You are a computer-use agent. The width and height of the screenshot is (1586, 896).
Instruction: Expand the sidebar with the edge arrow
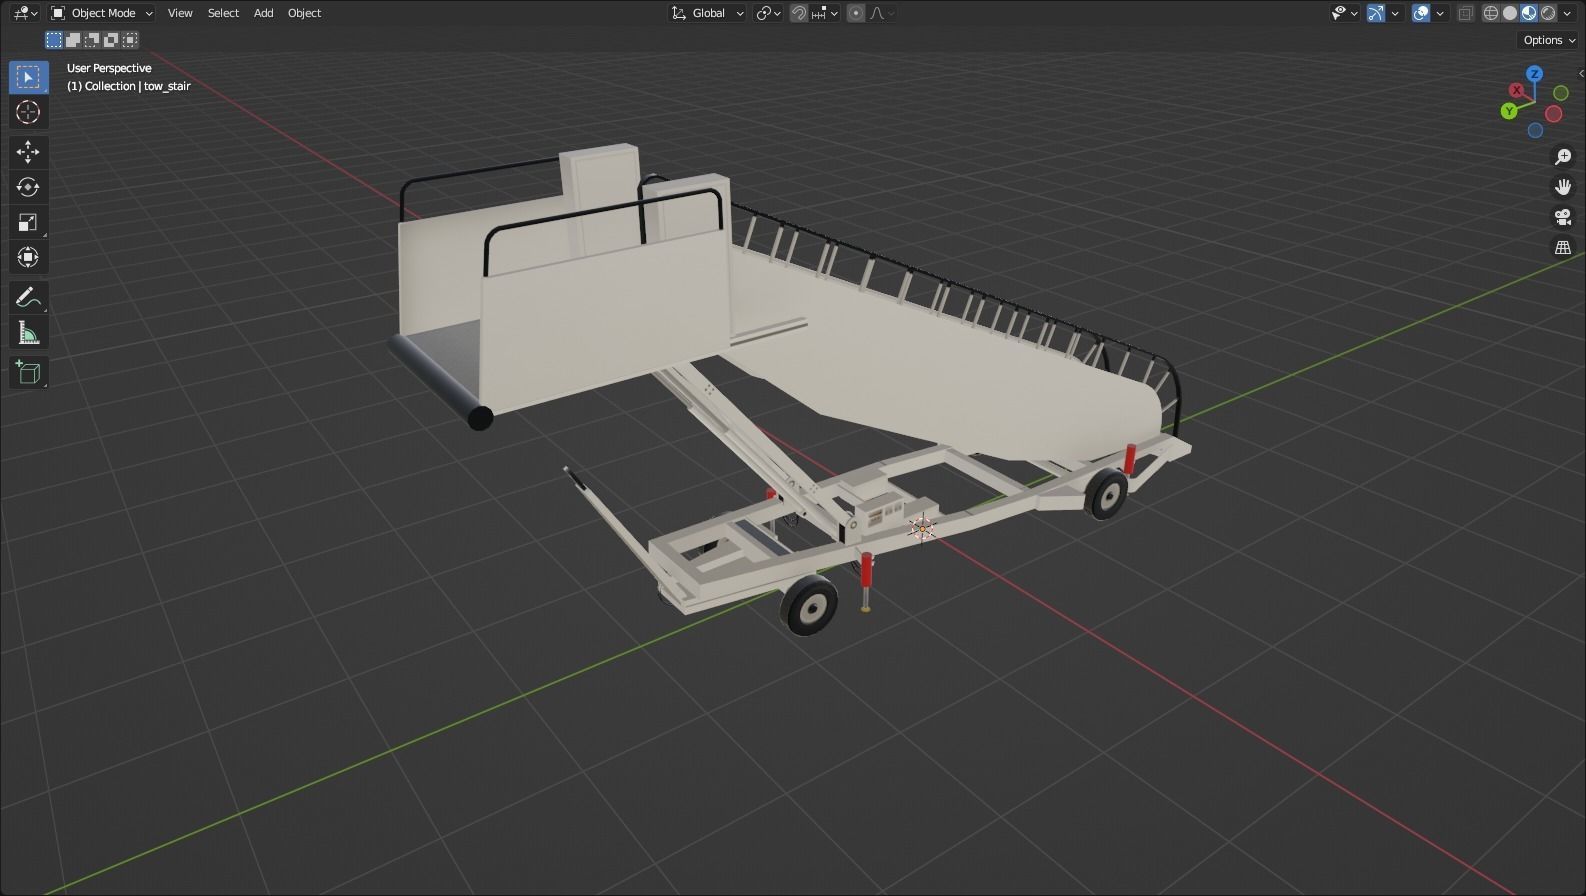tap(1580, 73)
